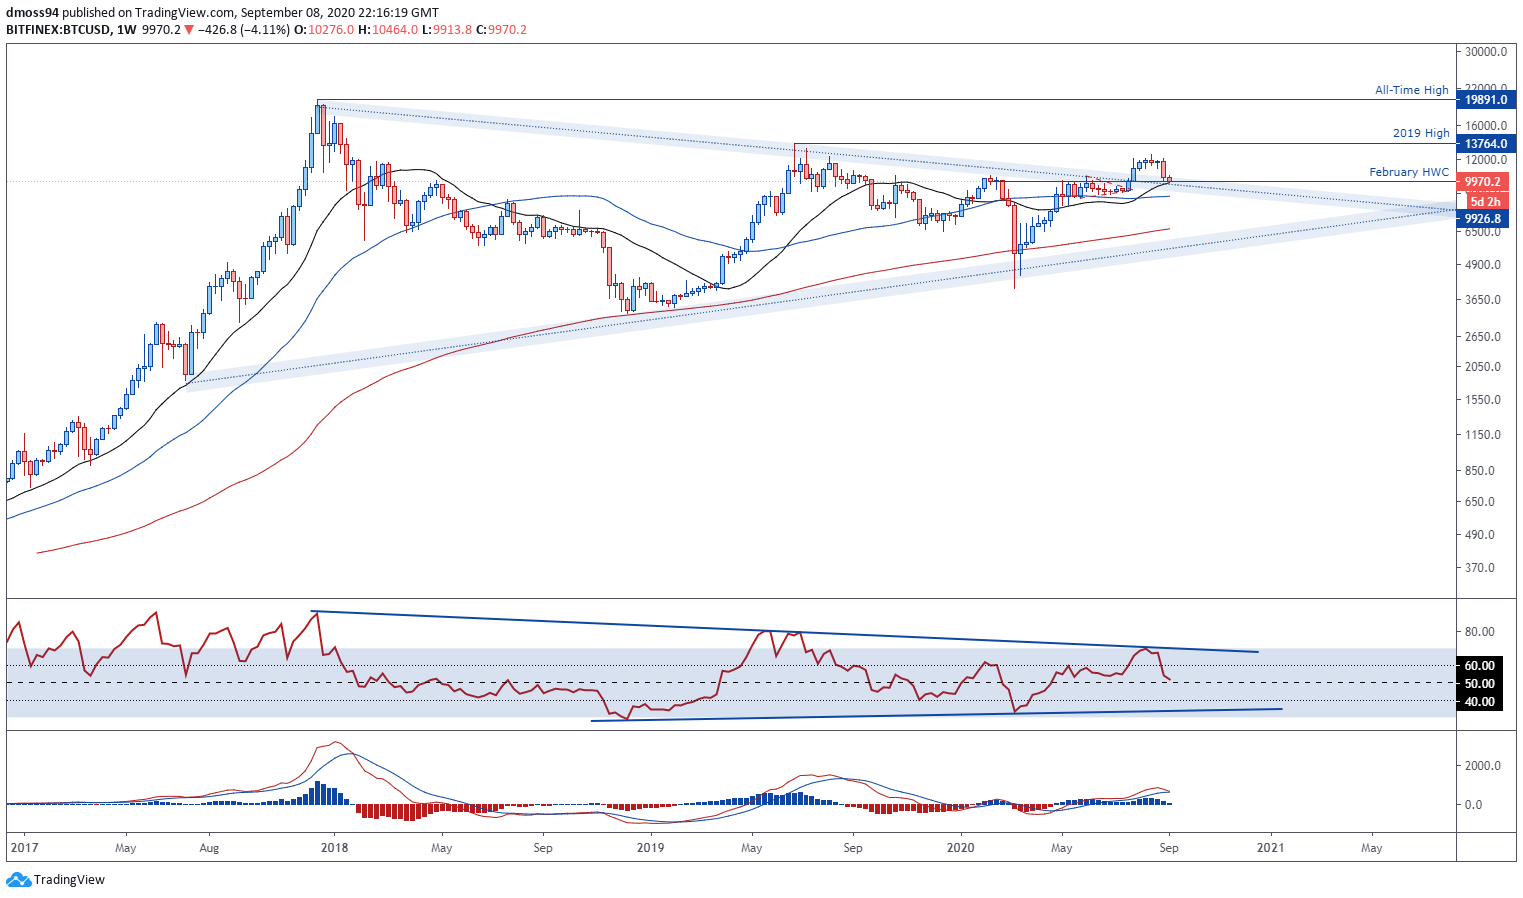Click the 2017 label on time axis
1523x898 pixels.
pyautogui.click(x=22, y=848)
